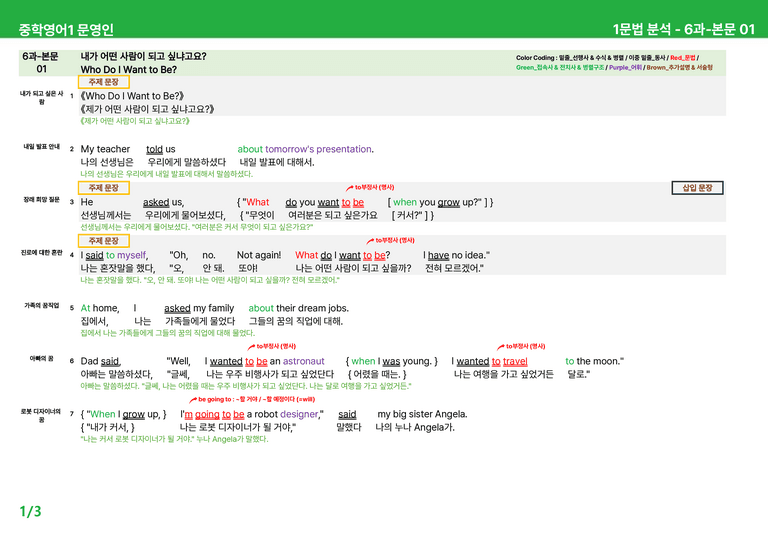Click "I wanted to travel"
This screenshot has width=768, height=543.
pos(489,361)
